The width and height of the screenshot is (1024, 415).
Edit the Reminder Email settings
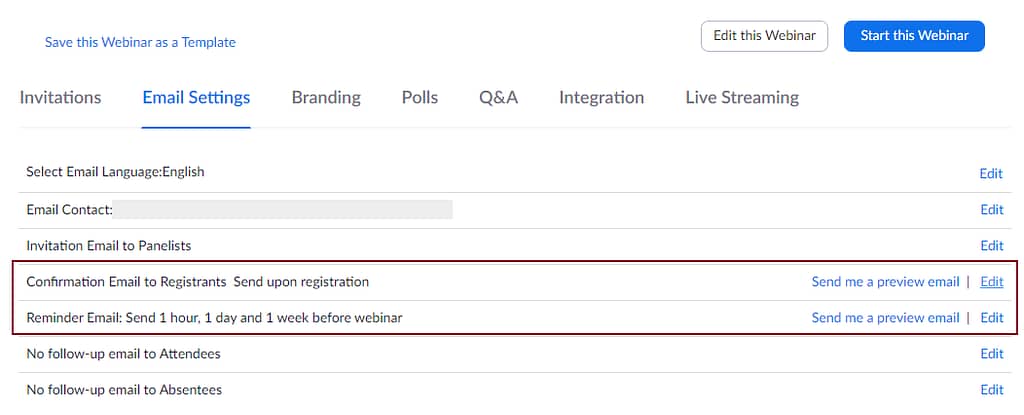[x=991, y=318]
